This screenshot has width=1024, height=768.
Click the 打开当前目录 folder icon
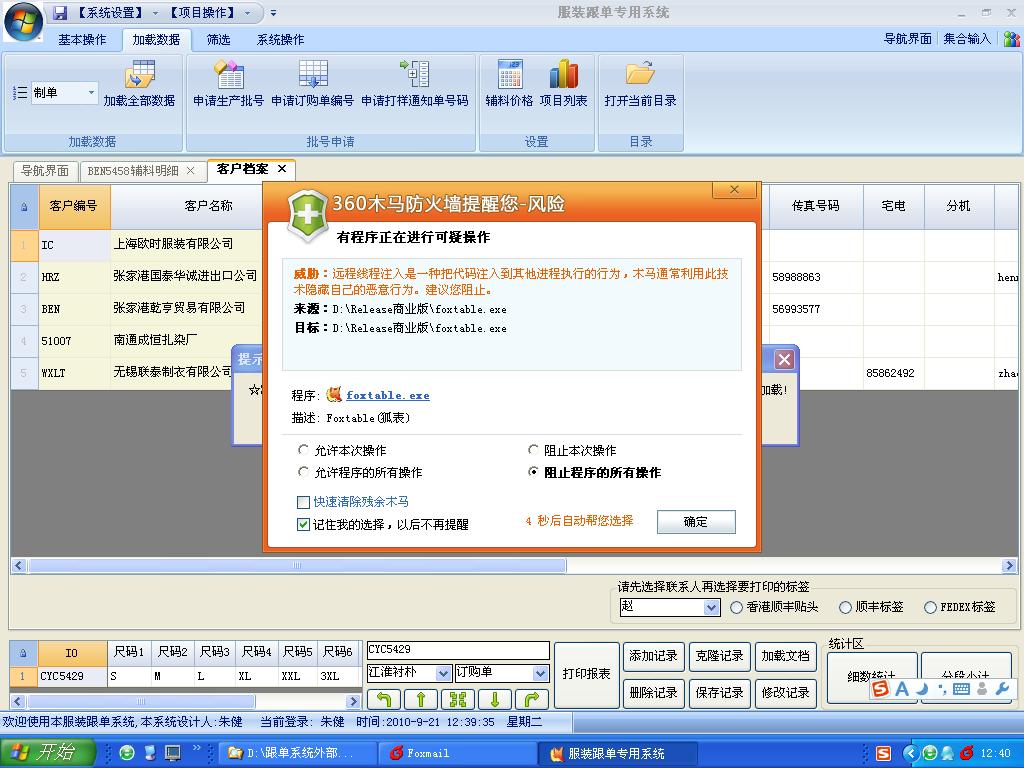click(640, 73)
